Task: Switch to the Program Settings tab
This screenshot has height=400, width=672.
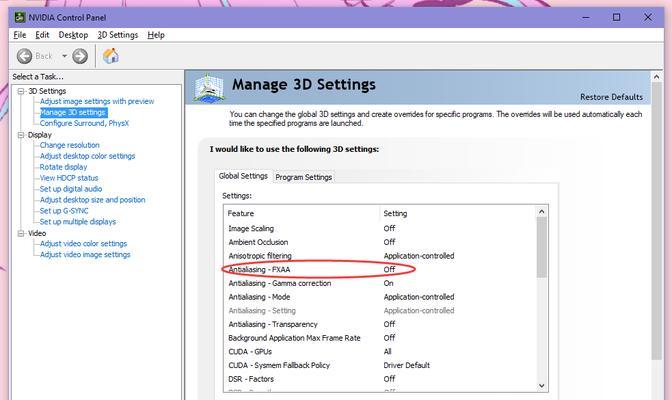Action: click(303, 177)
